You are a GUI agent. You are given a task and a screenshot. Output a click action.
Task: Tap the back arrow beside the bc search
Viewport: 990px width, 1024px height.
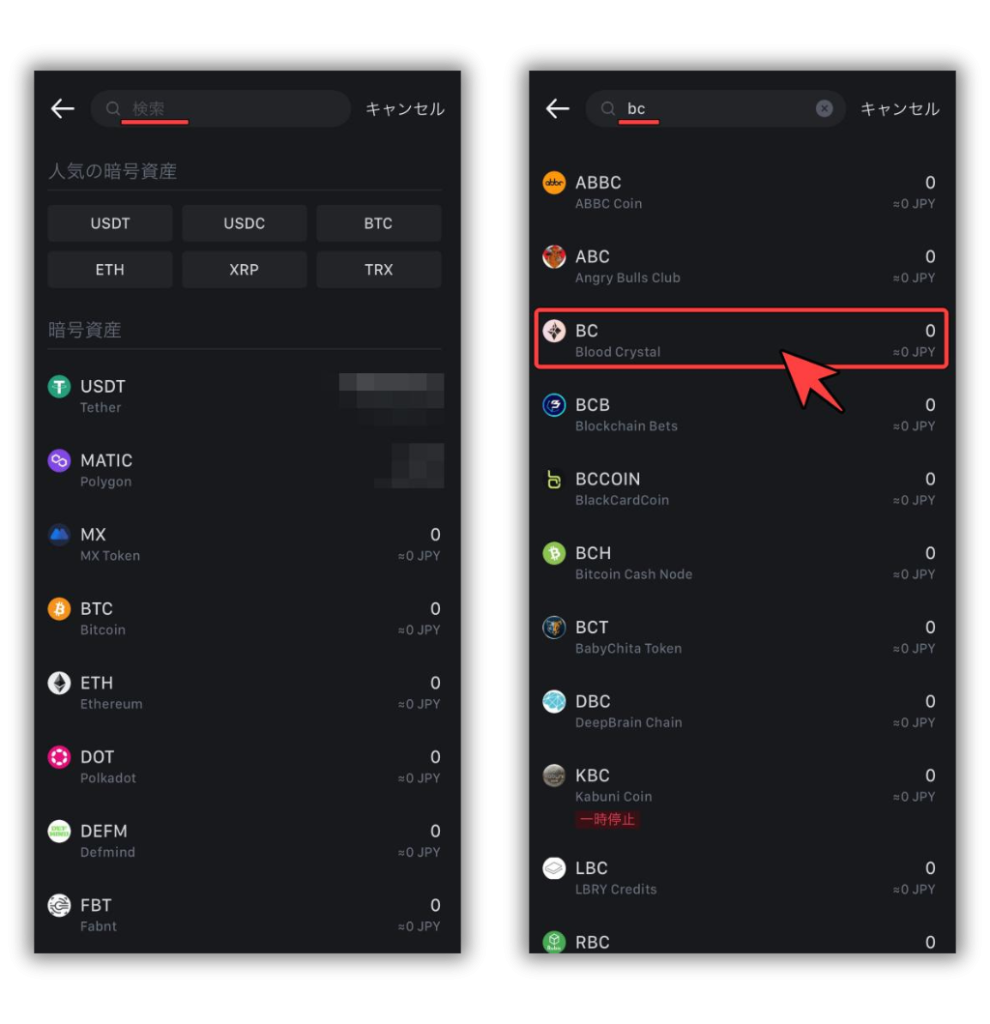point(558,108)
